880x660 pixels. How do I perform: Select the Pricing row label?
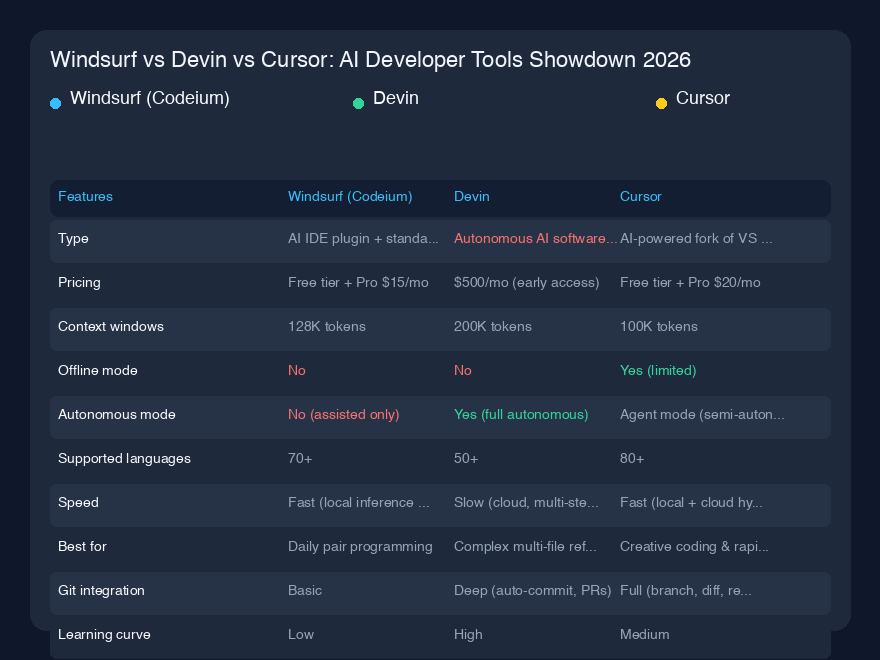[x=79, y=282]
